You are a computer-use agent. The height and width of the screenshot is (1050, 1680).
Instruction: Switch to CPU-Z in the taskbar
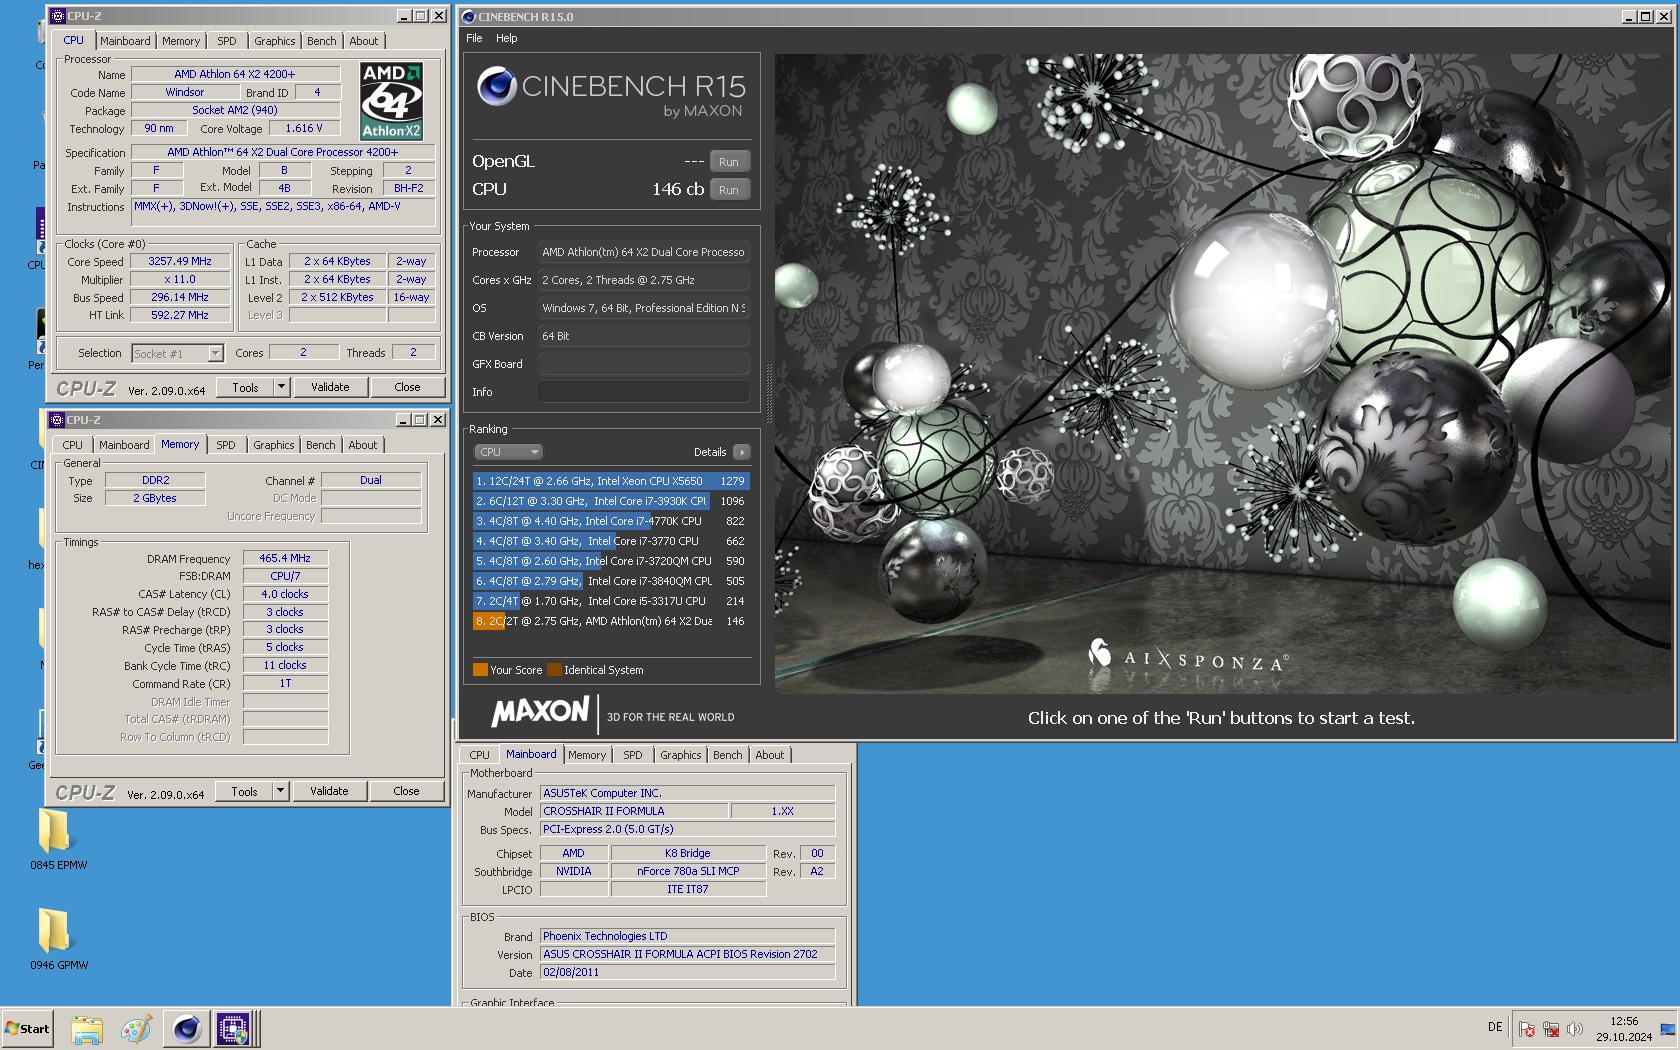[x=234, y=1029]
